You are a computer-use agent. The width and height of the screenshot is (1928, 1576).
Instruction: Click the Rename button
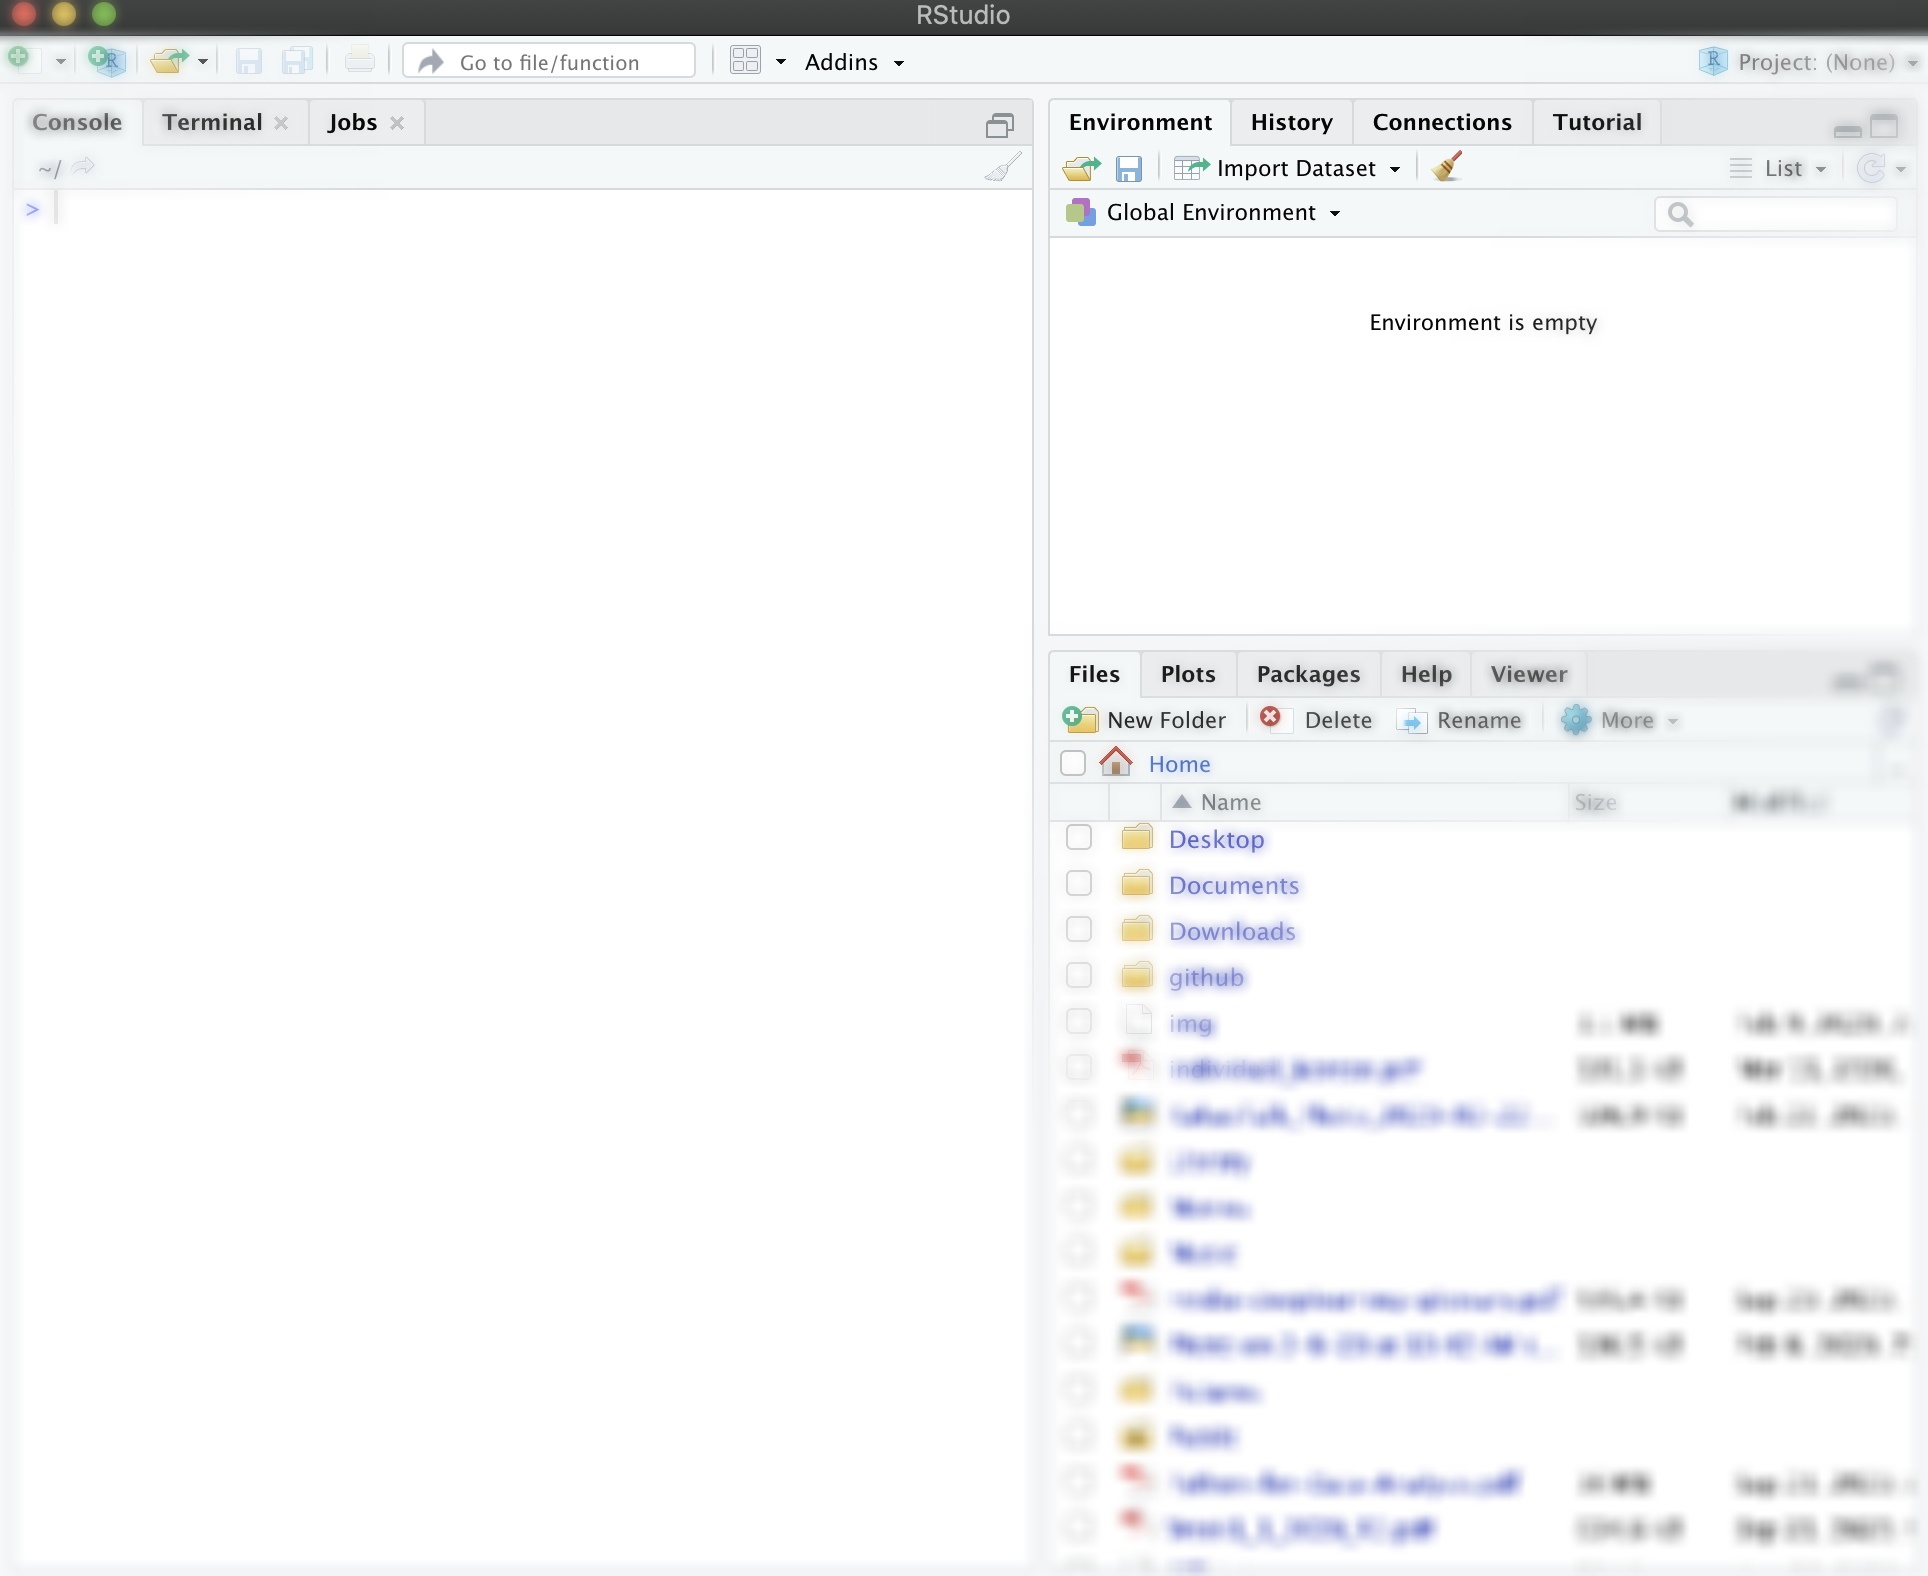[x=1459, y=720]
